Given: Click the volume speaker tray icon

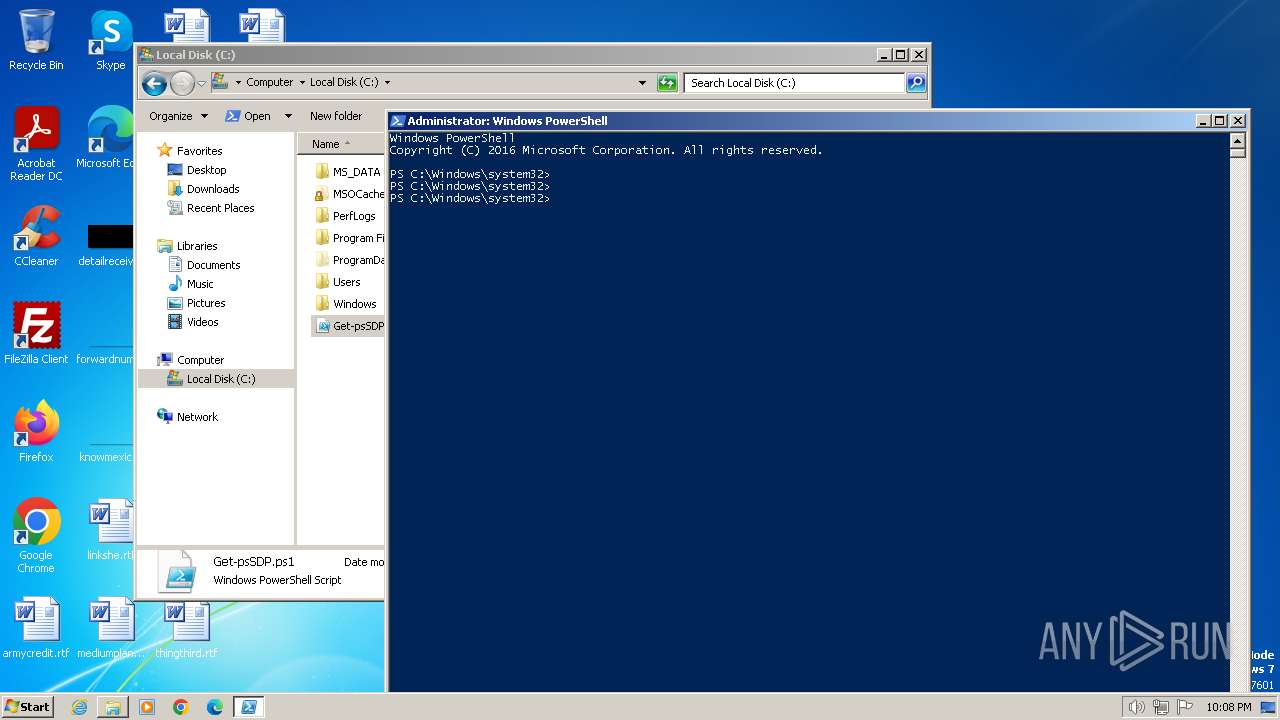Looking at the screenshot, I should pos(1136,707).
